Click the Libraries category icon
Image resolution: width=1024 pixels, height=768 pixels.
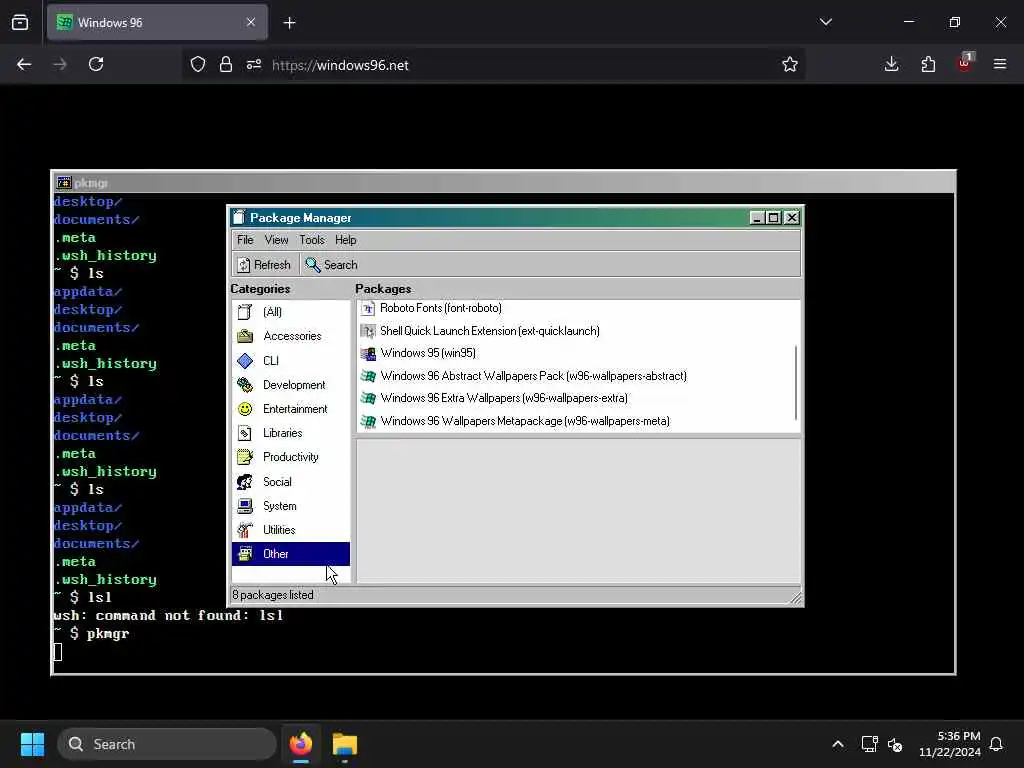[x=245, y=433]
